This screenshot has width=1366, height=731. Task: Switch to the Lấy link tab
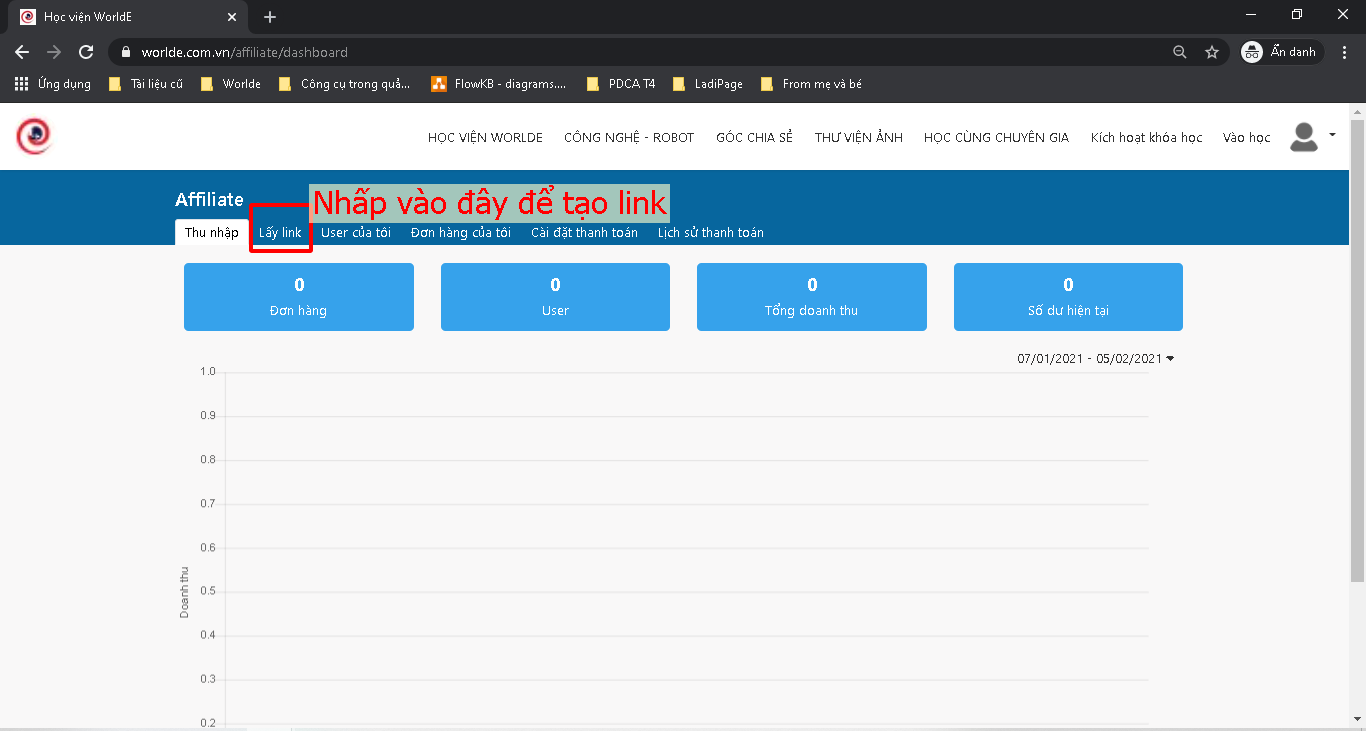(x=280, y=233)
